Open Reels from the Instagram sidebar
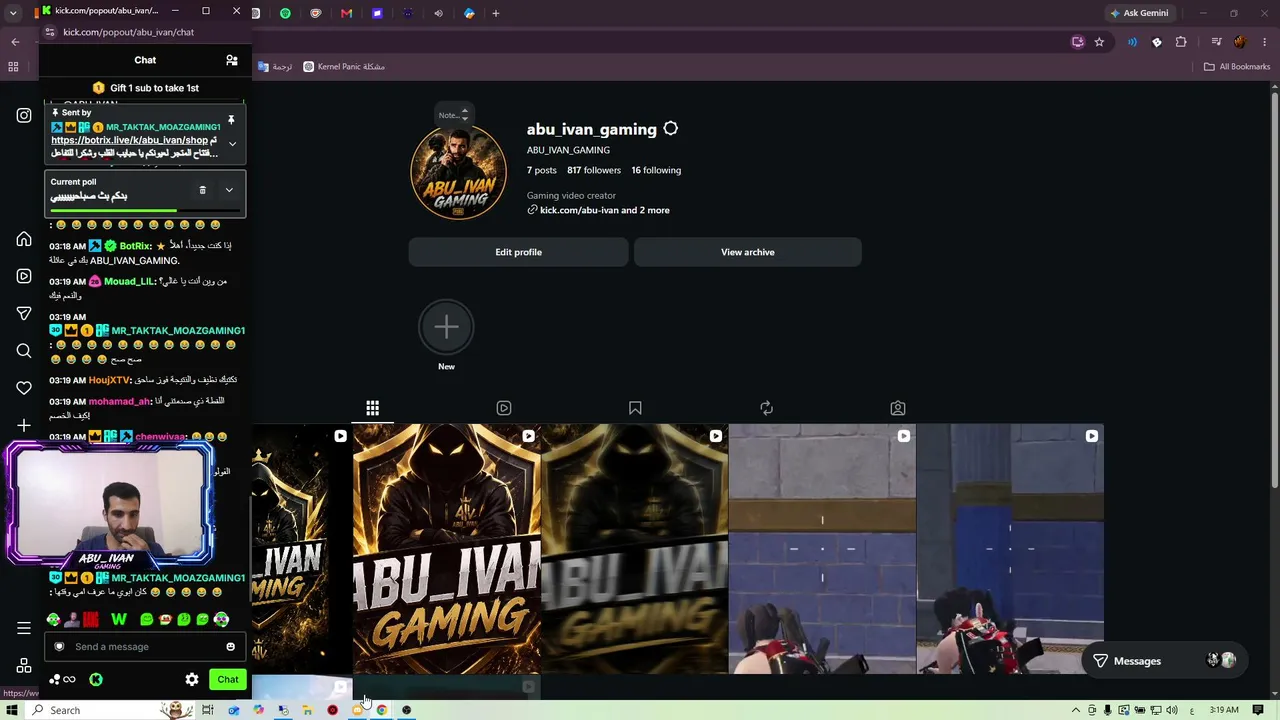Screen dimensions: 1280x720 click(x=24, y=276)
